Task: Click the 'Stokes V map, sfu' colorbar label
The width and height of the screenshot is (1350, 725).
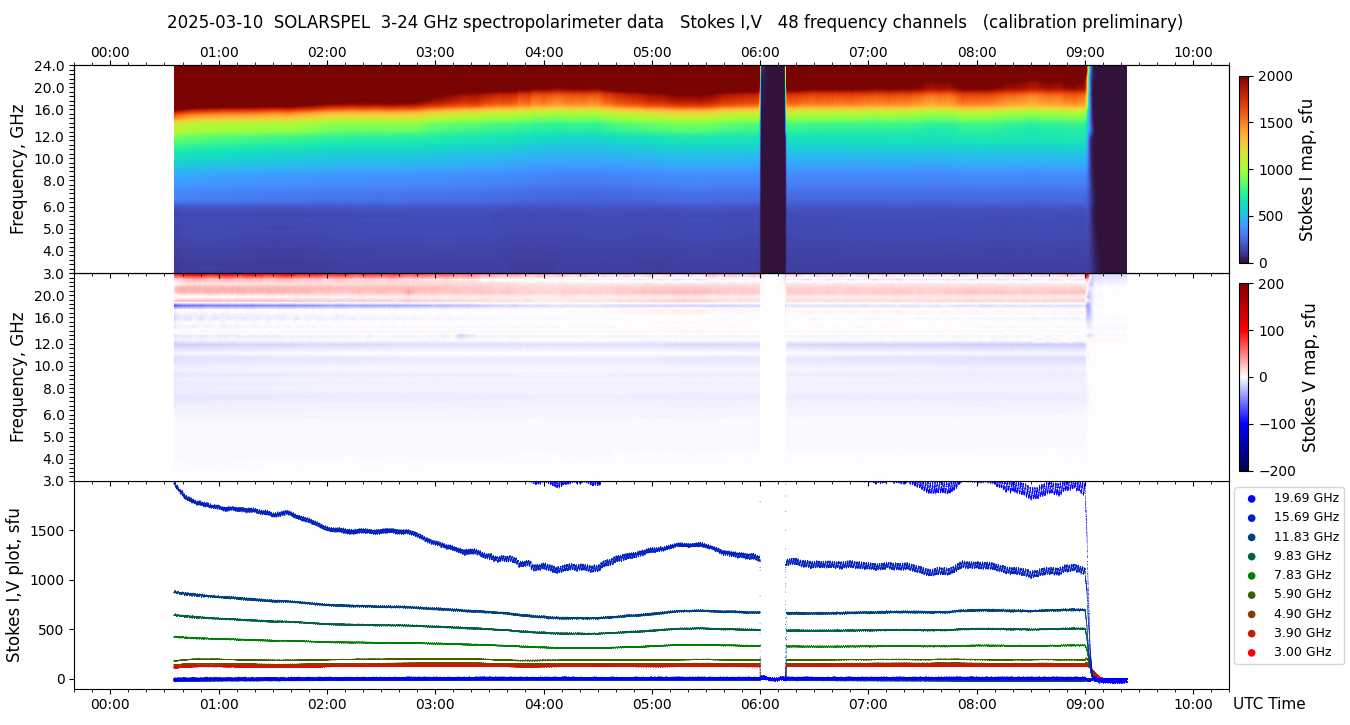Action: click(1308, 377)
